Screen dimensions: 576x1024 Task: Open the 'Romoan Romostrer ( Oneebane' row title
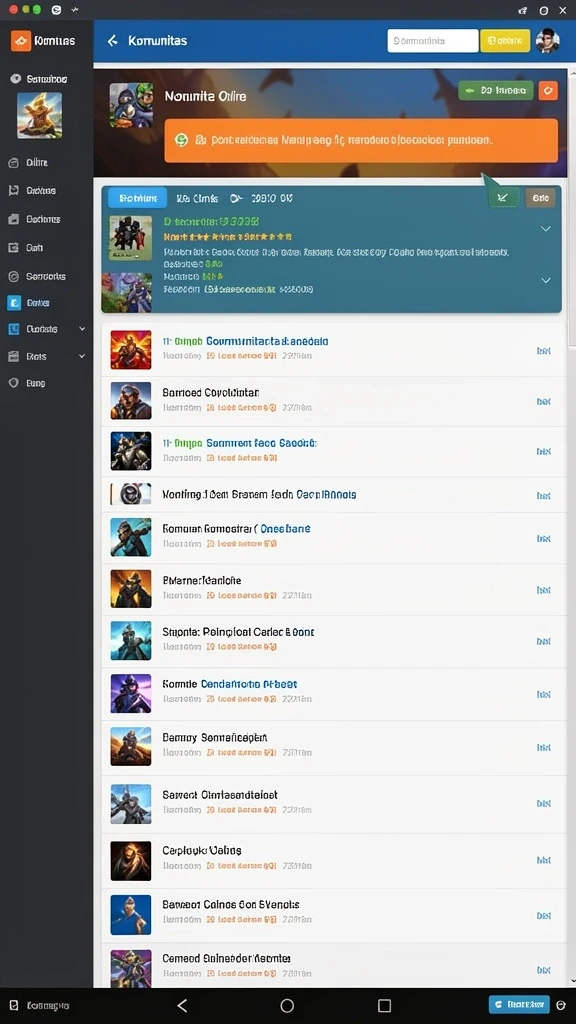tap(236, 528)
